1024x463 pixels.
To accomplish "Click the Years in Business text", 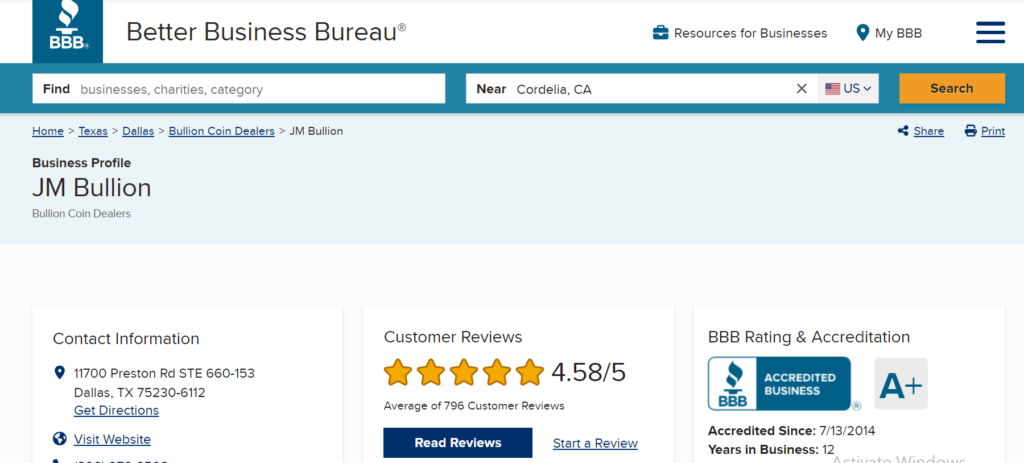I will (771, 449).
